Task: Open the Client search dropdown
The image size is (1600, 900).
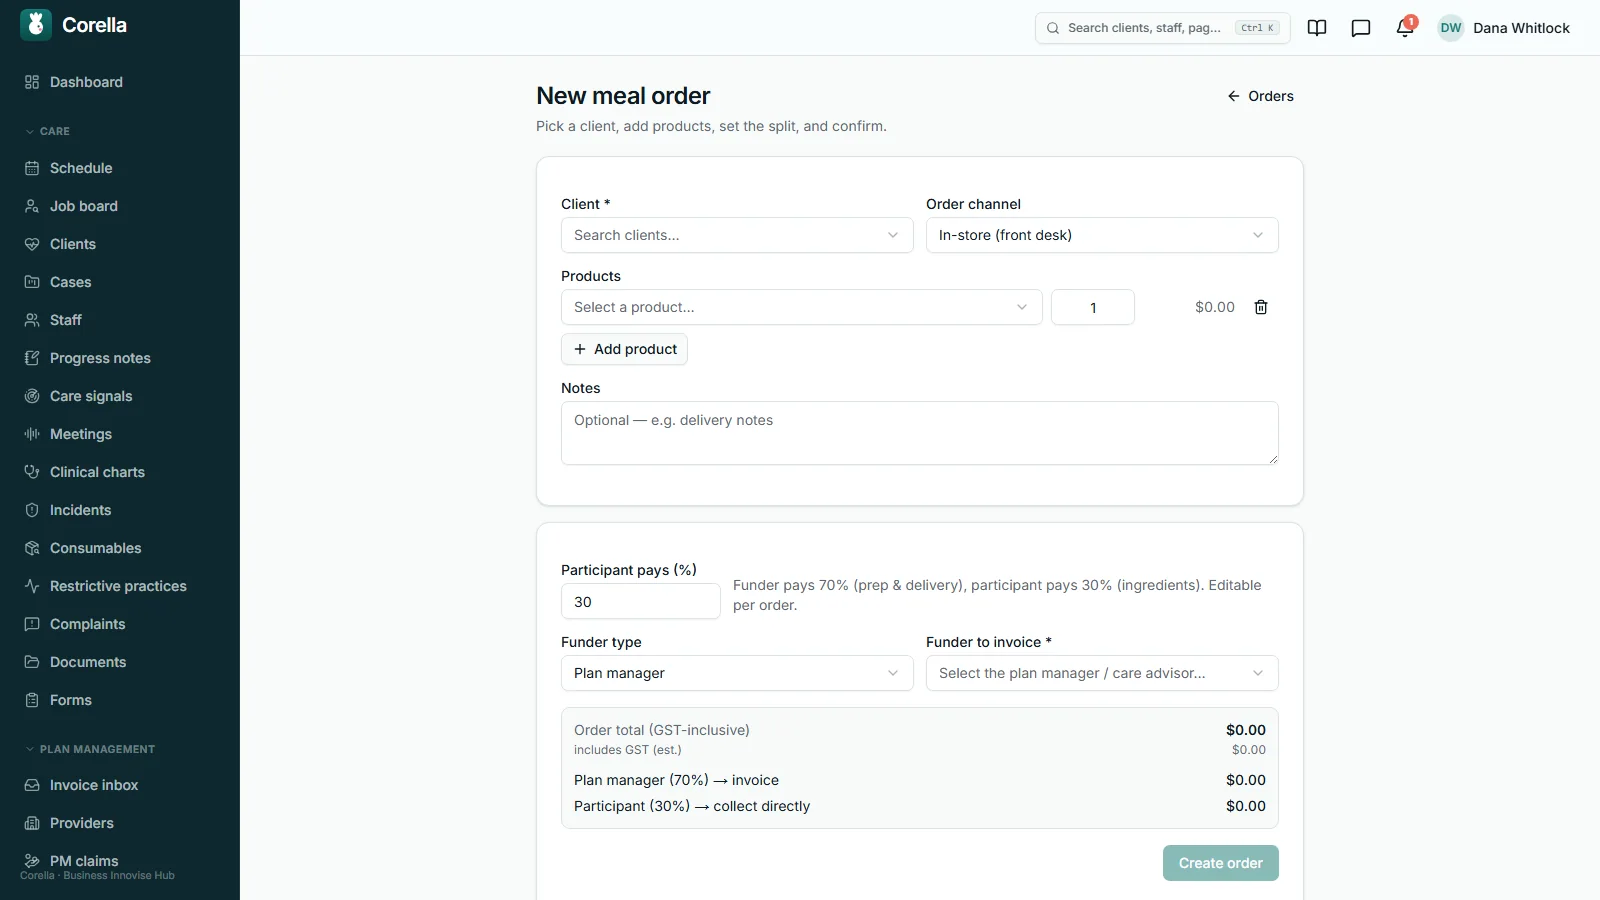Action: [x=737, y=235]
